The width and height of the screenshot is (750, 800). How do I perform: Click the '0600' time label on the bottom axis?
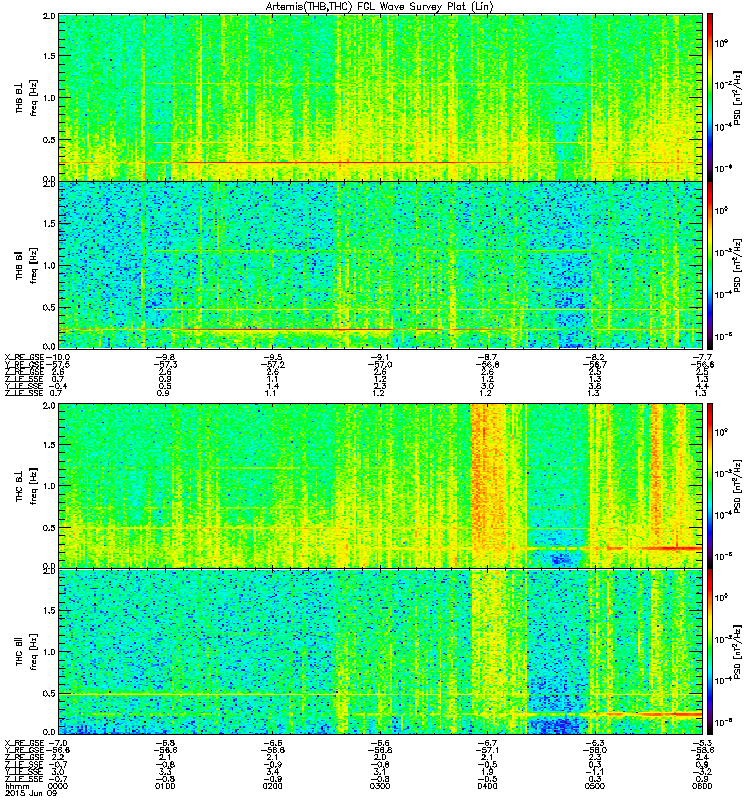click(702, 786)
